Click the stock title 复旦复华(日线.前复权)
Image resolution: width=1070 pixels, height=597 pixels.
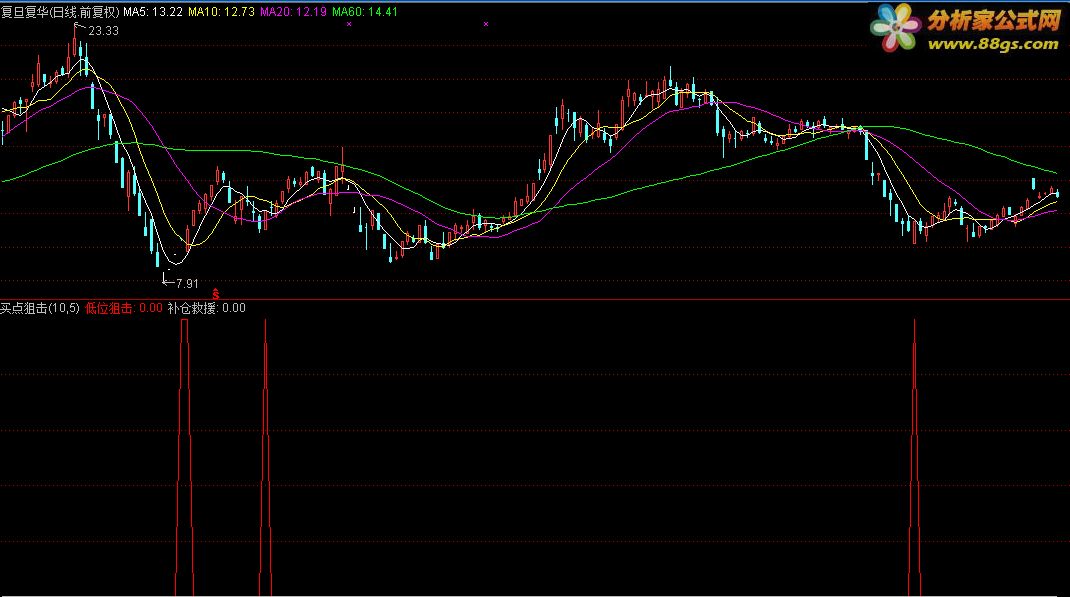click(x=60, y=12)
